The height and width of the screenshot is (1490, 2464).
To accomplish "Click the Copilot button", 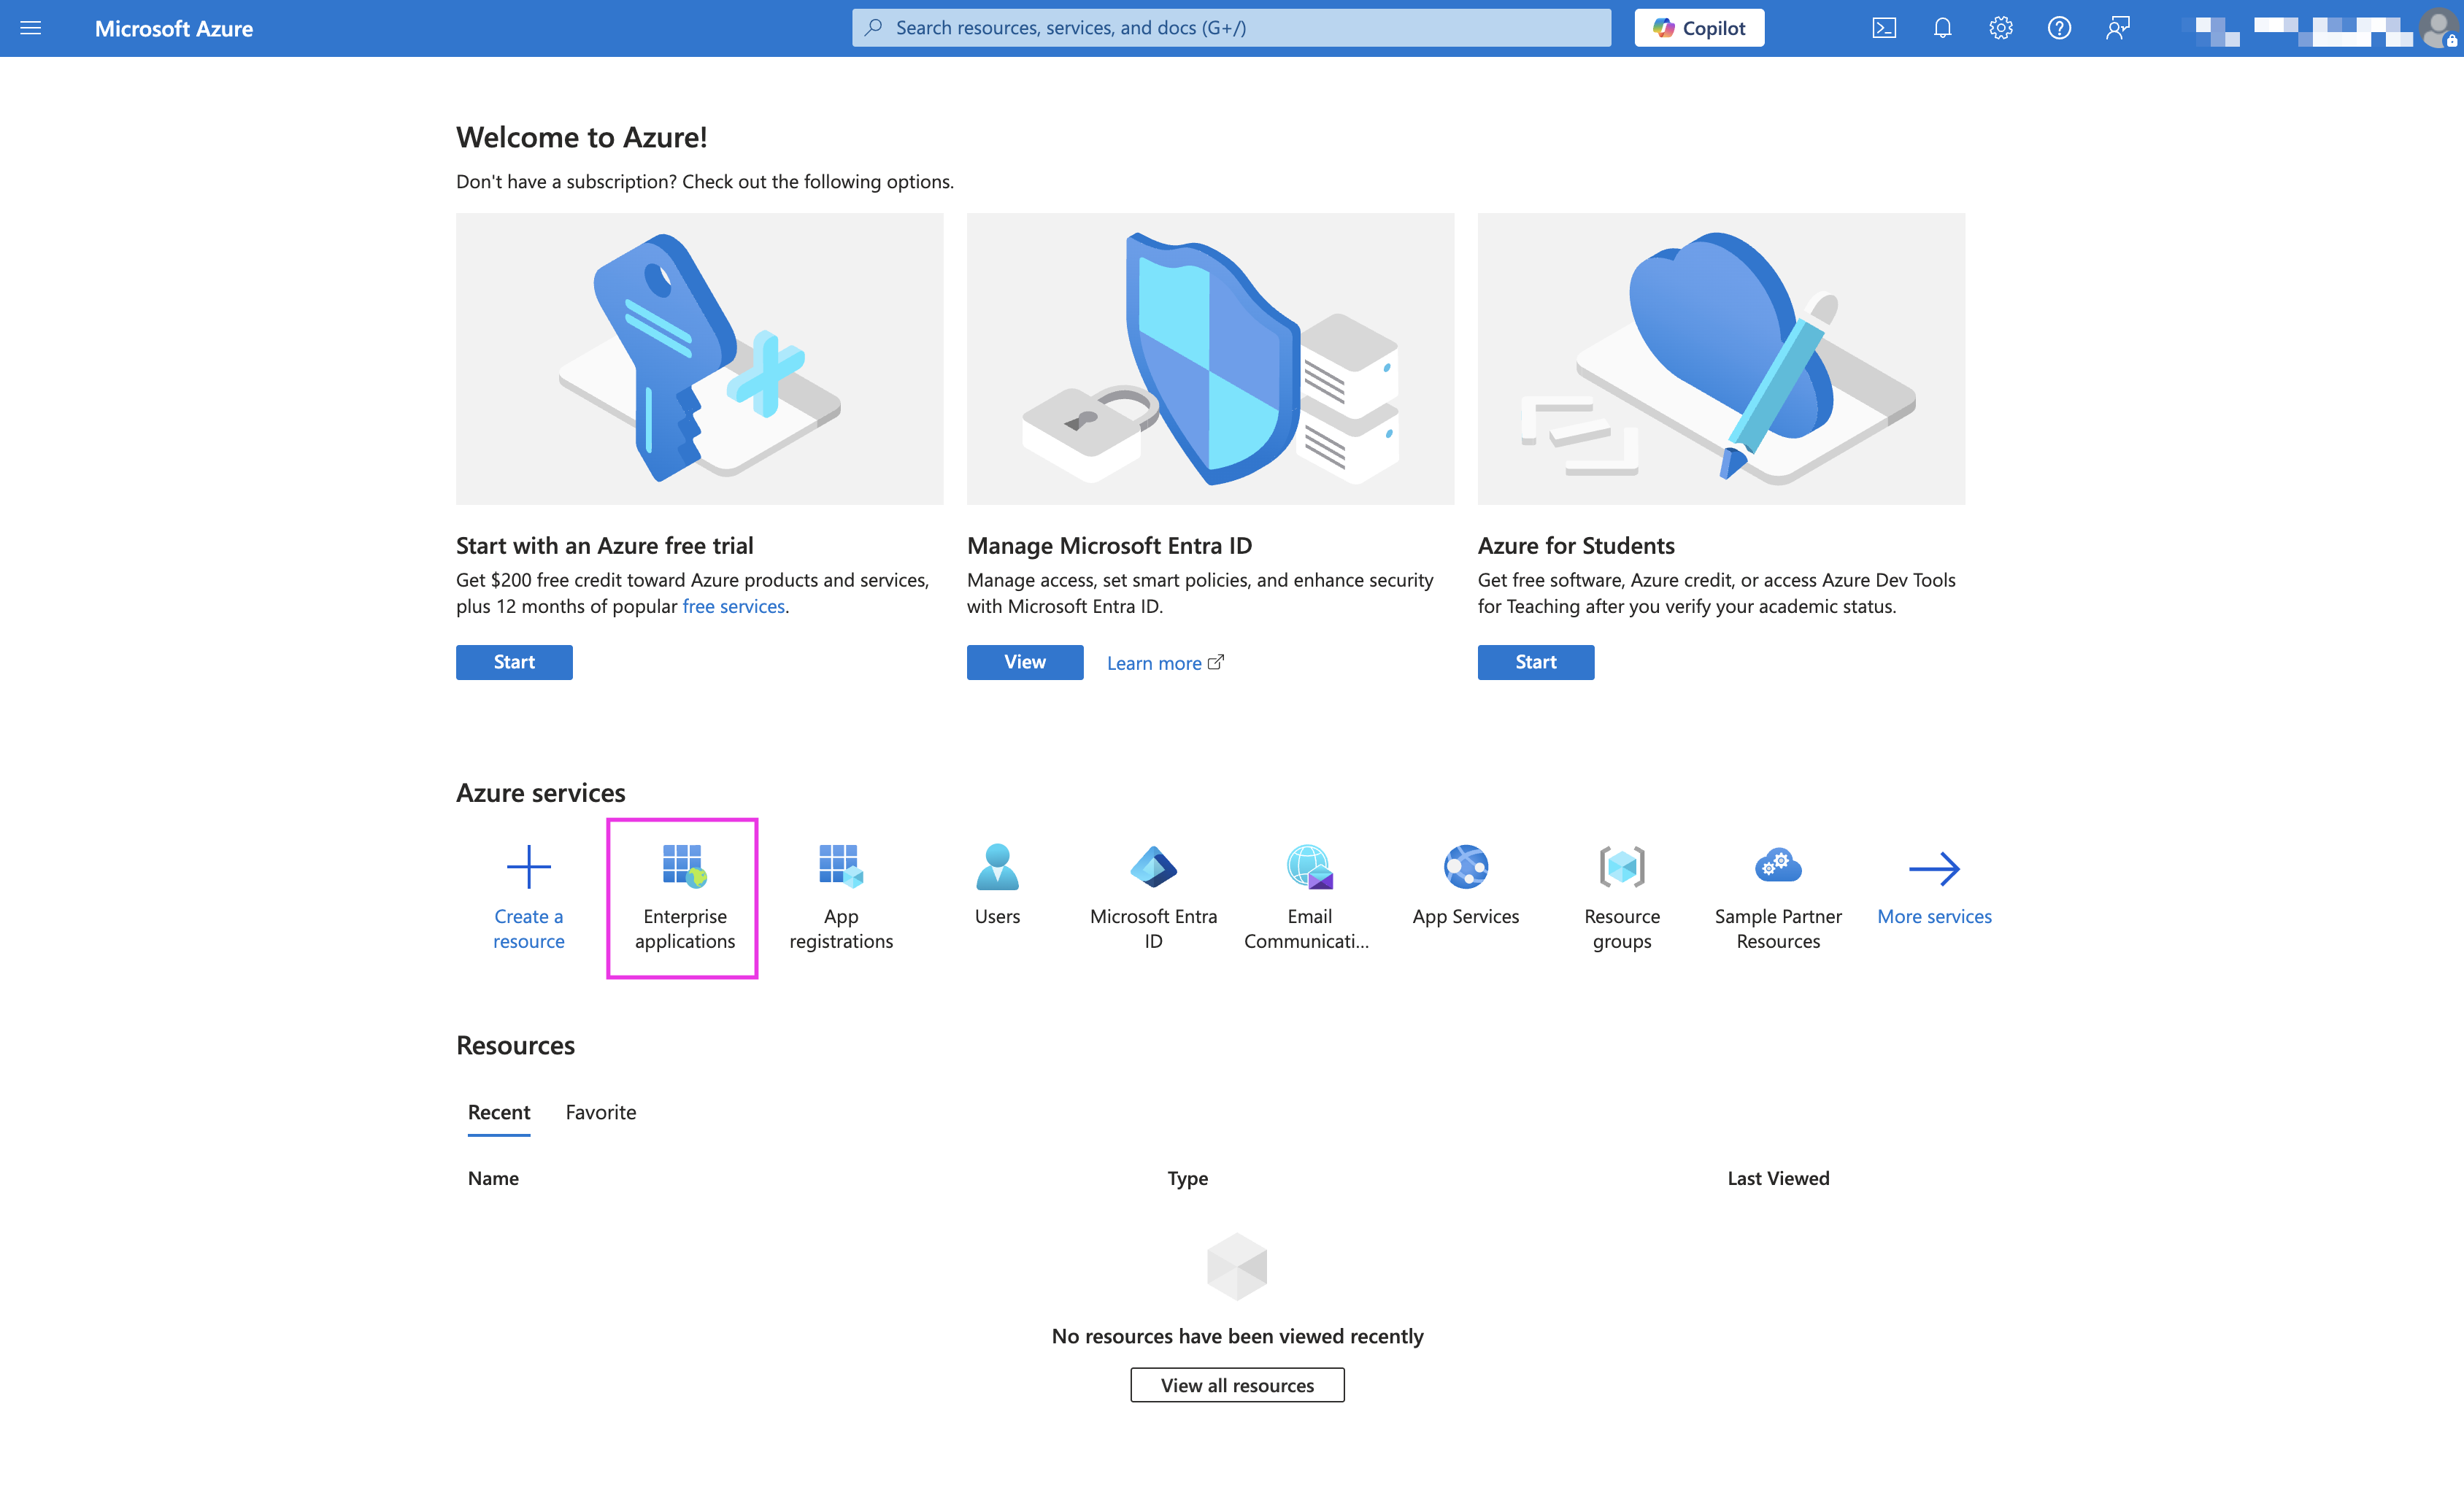I will click(1699, 28).
